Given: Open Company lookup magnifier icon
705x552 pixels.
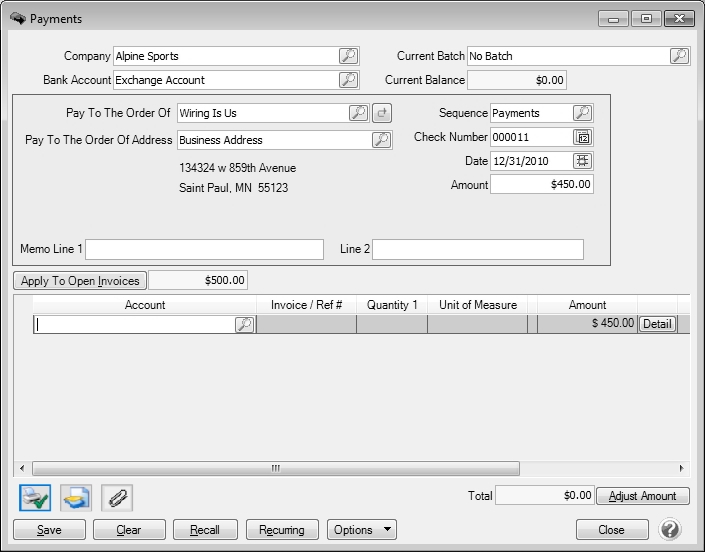Looking at the screenshot, I should tap(348, 56).
